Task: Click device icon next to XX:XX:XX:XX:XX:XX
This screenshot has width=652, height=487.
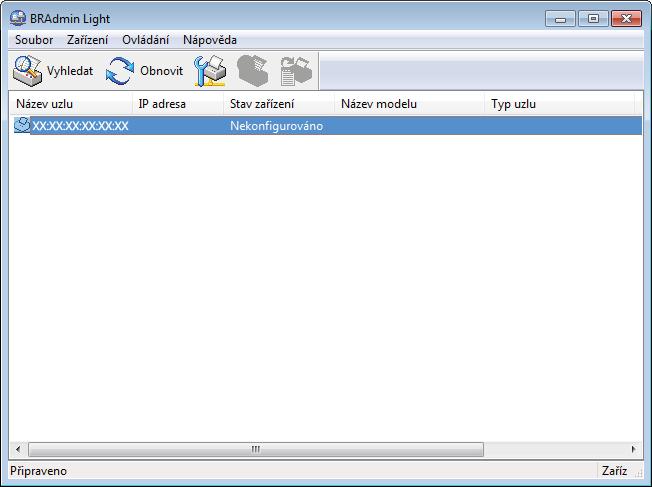Action: 22,126
